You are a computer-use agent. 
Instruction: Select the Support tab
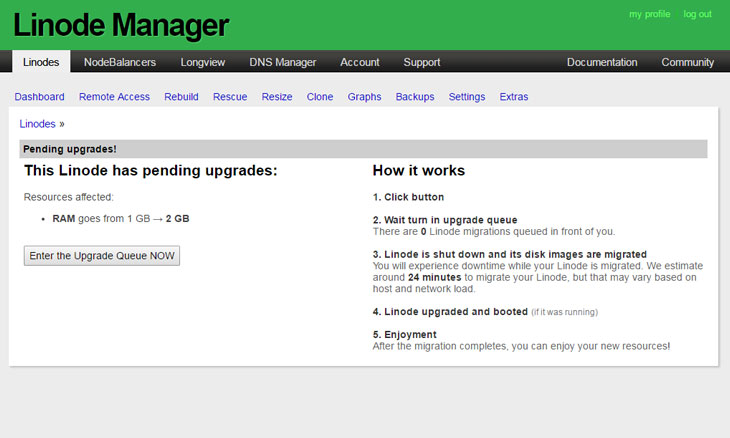coord(422,62)
